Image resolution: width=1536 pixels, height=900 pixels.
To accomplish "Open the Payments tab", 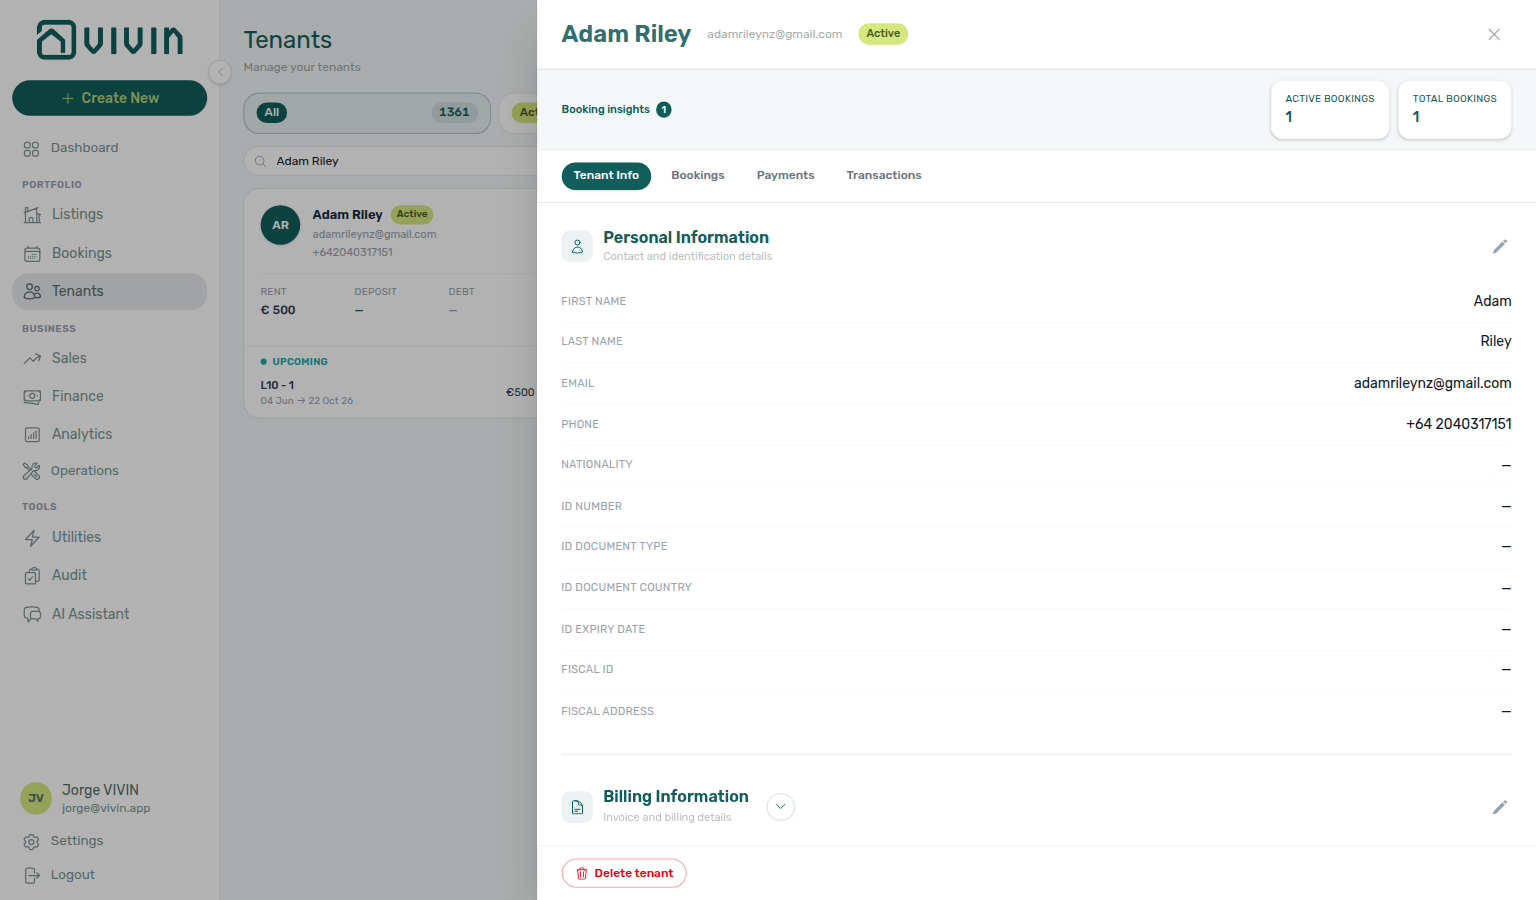I will click(x=785, y=176).
